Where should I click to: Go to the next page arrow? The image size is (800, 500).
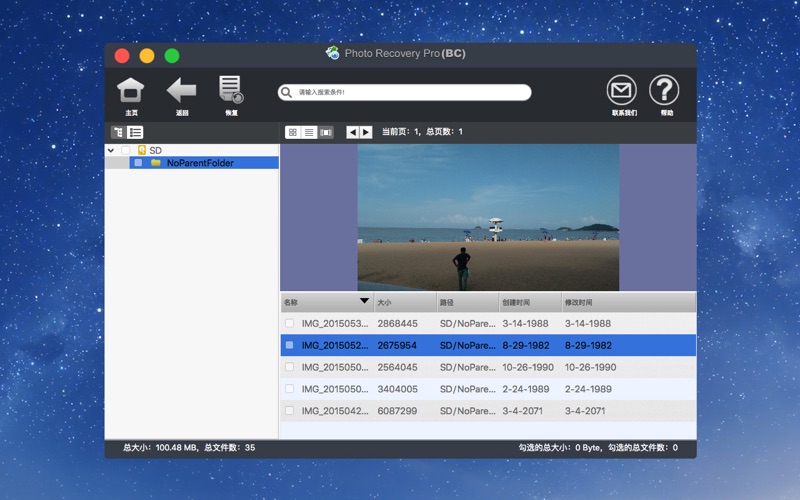[x=366, y=132]
